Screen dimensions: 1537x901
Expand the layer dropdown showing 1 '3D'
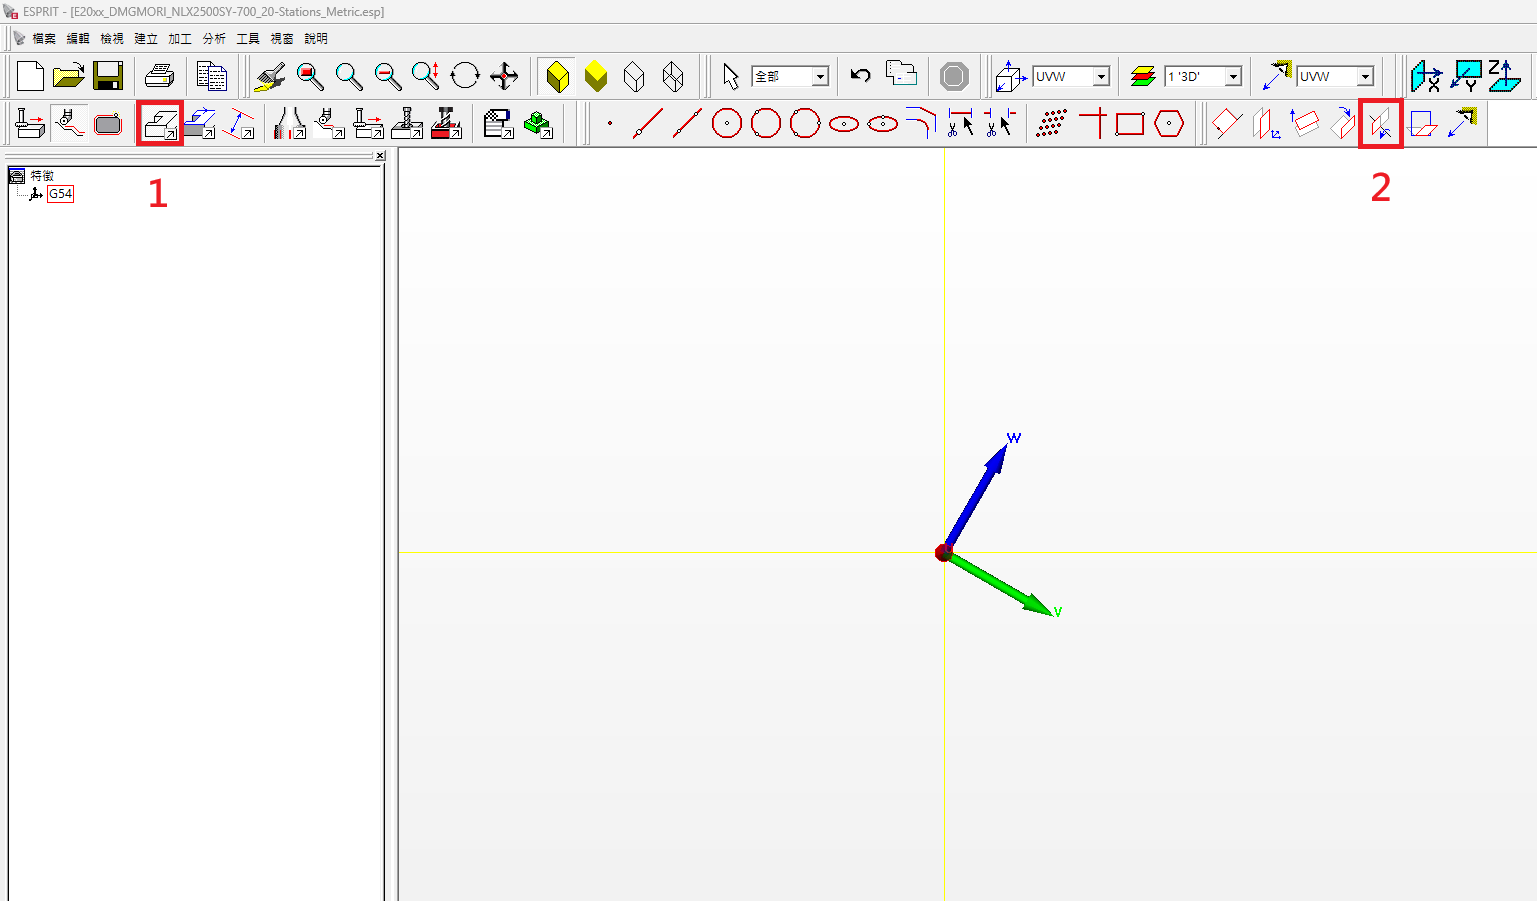tap(1233, 77)
